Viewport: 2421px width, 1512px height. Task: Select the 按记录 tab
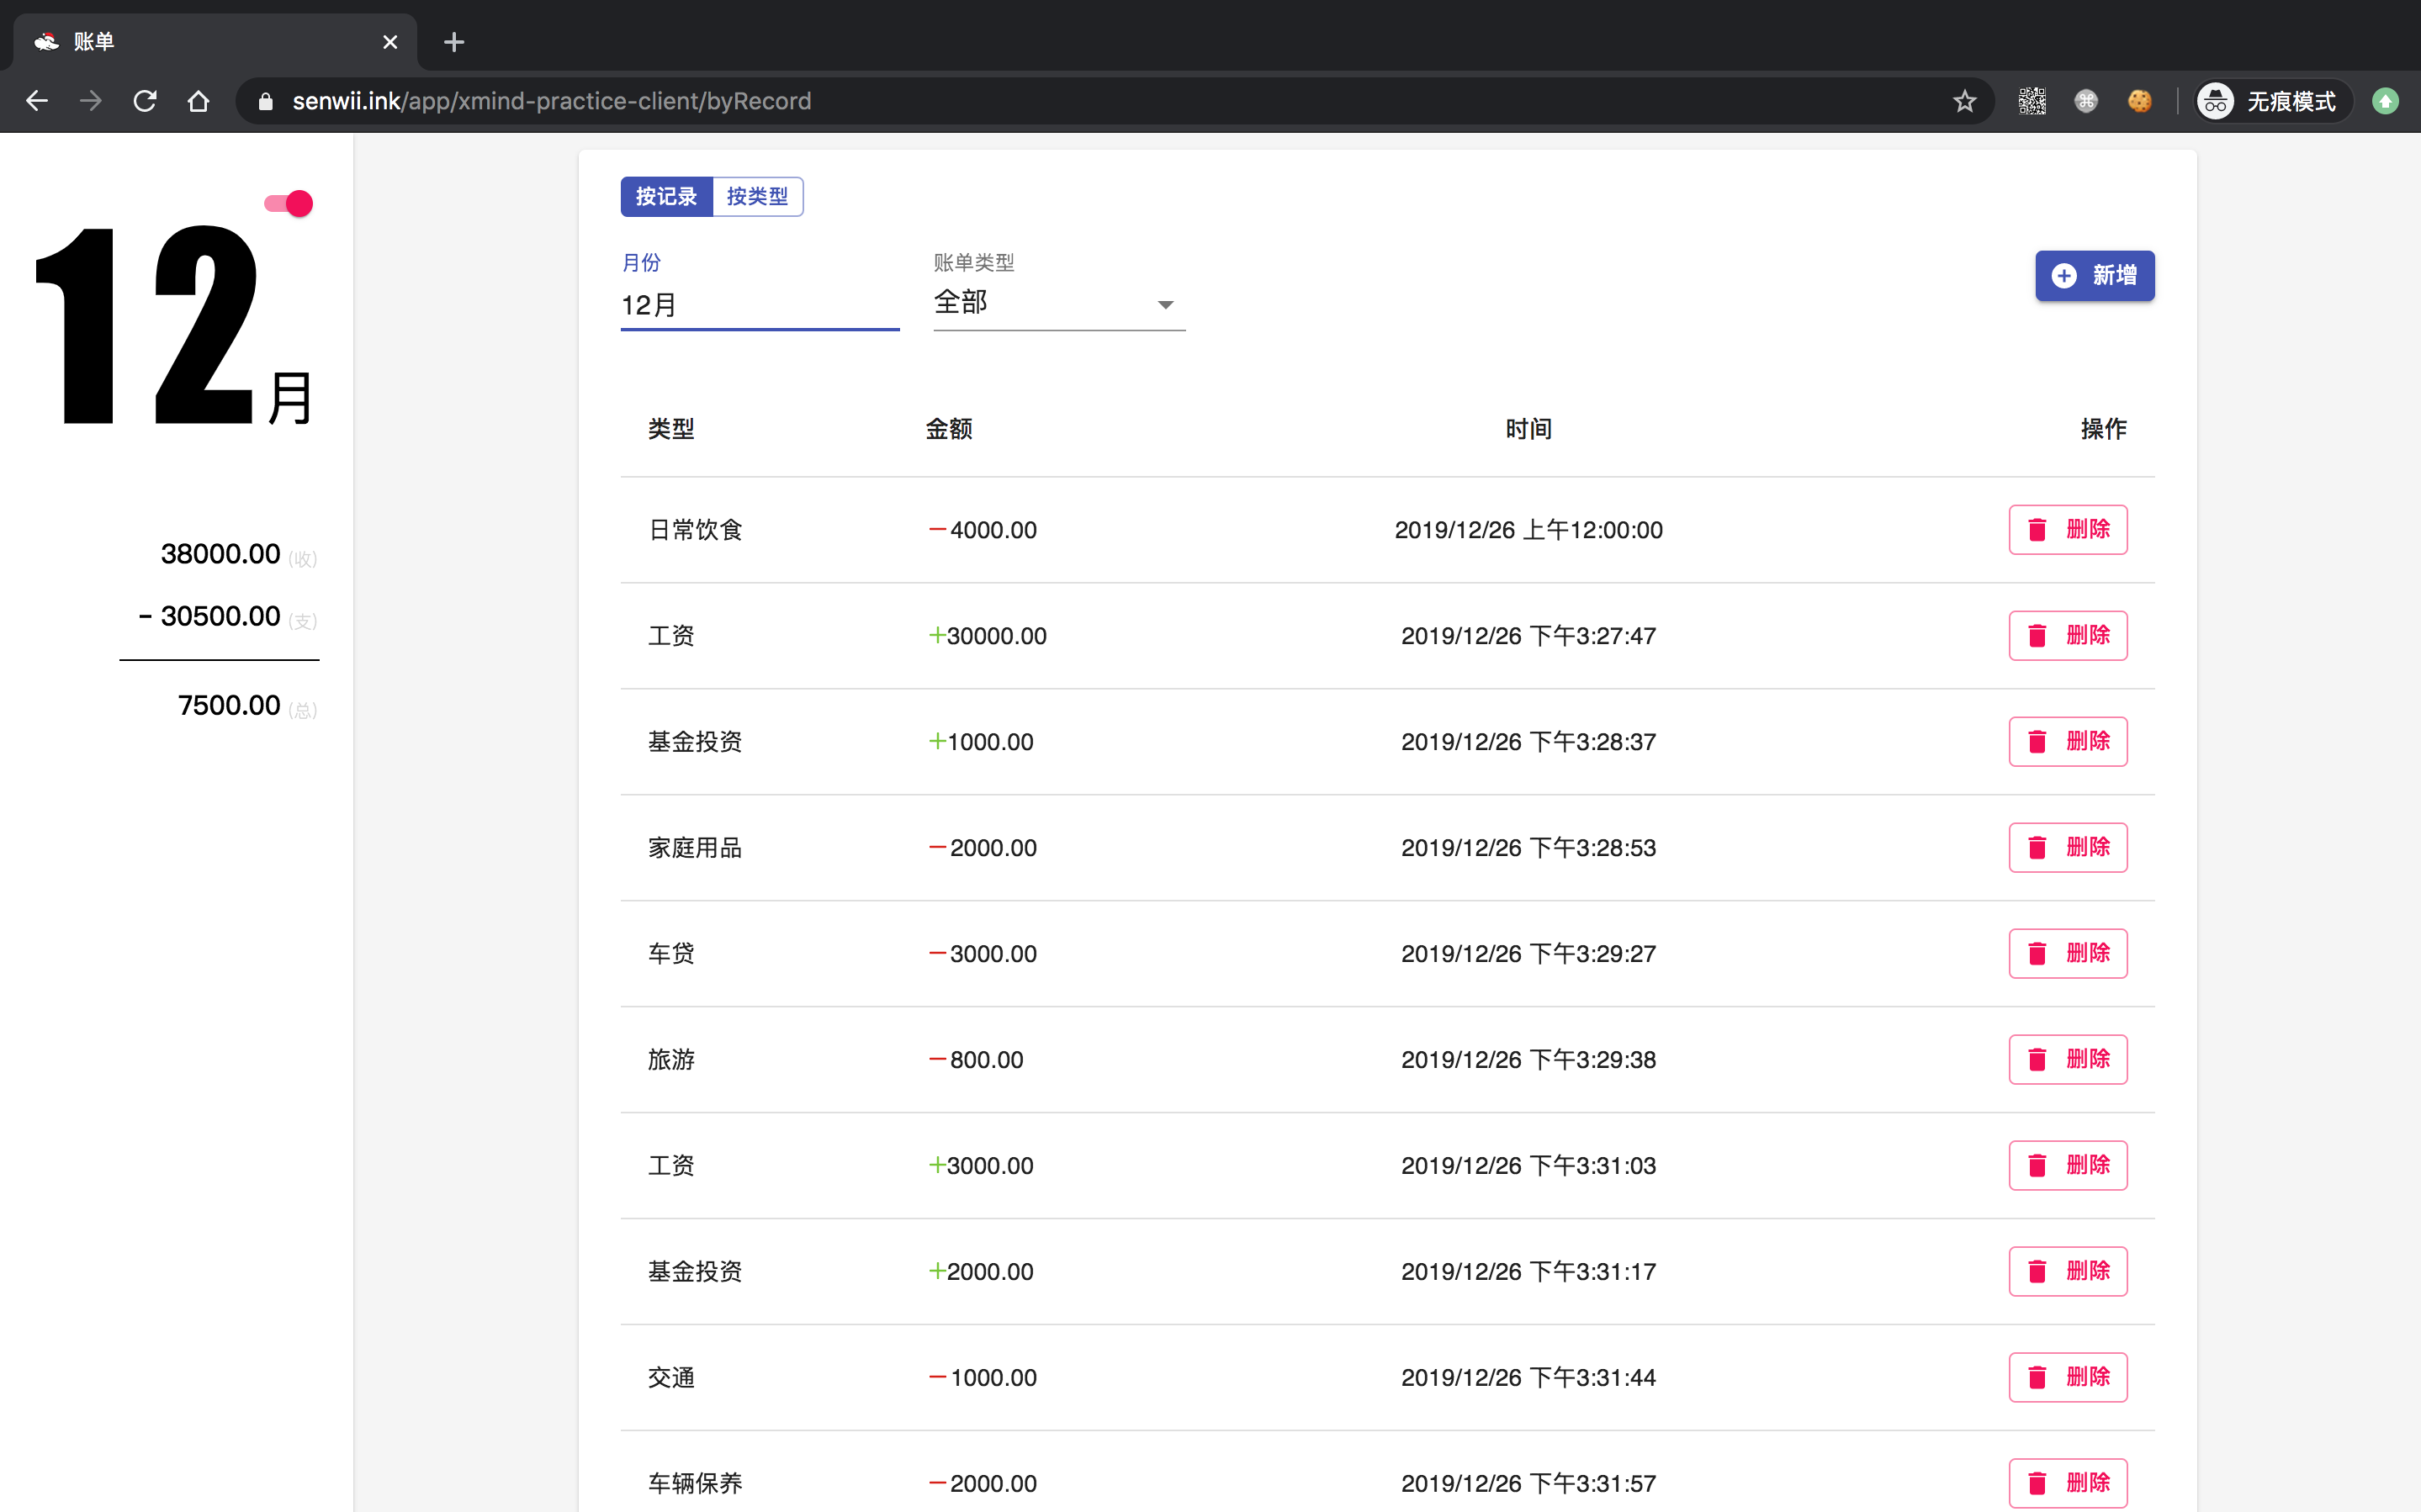(x=666, y=197)
